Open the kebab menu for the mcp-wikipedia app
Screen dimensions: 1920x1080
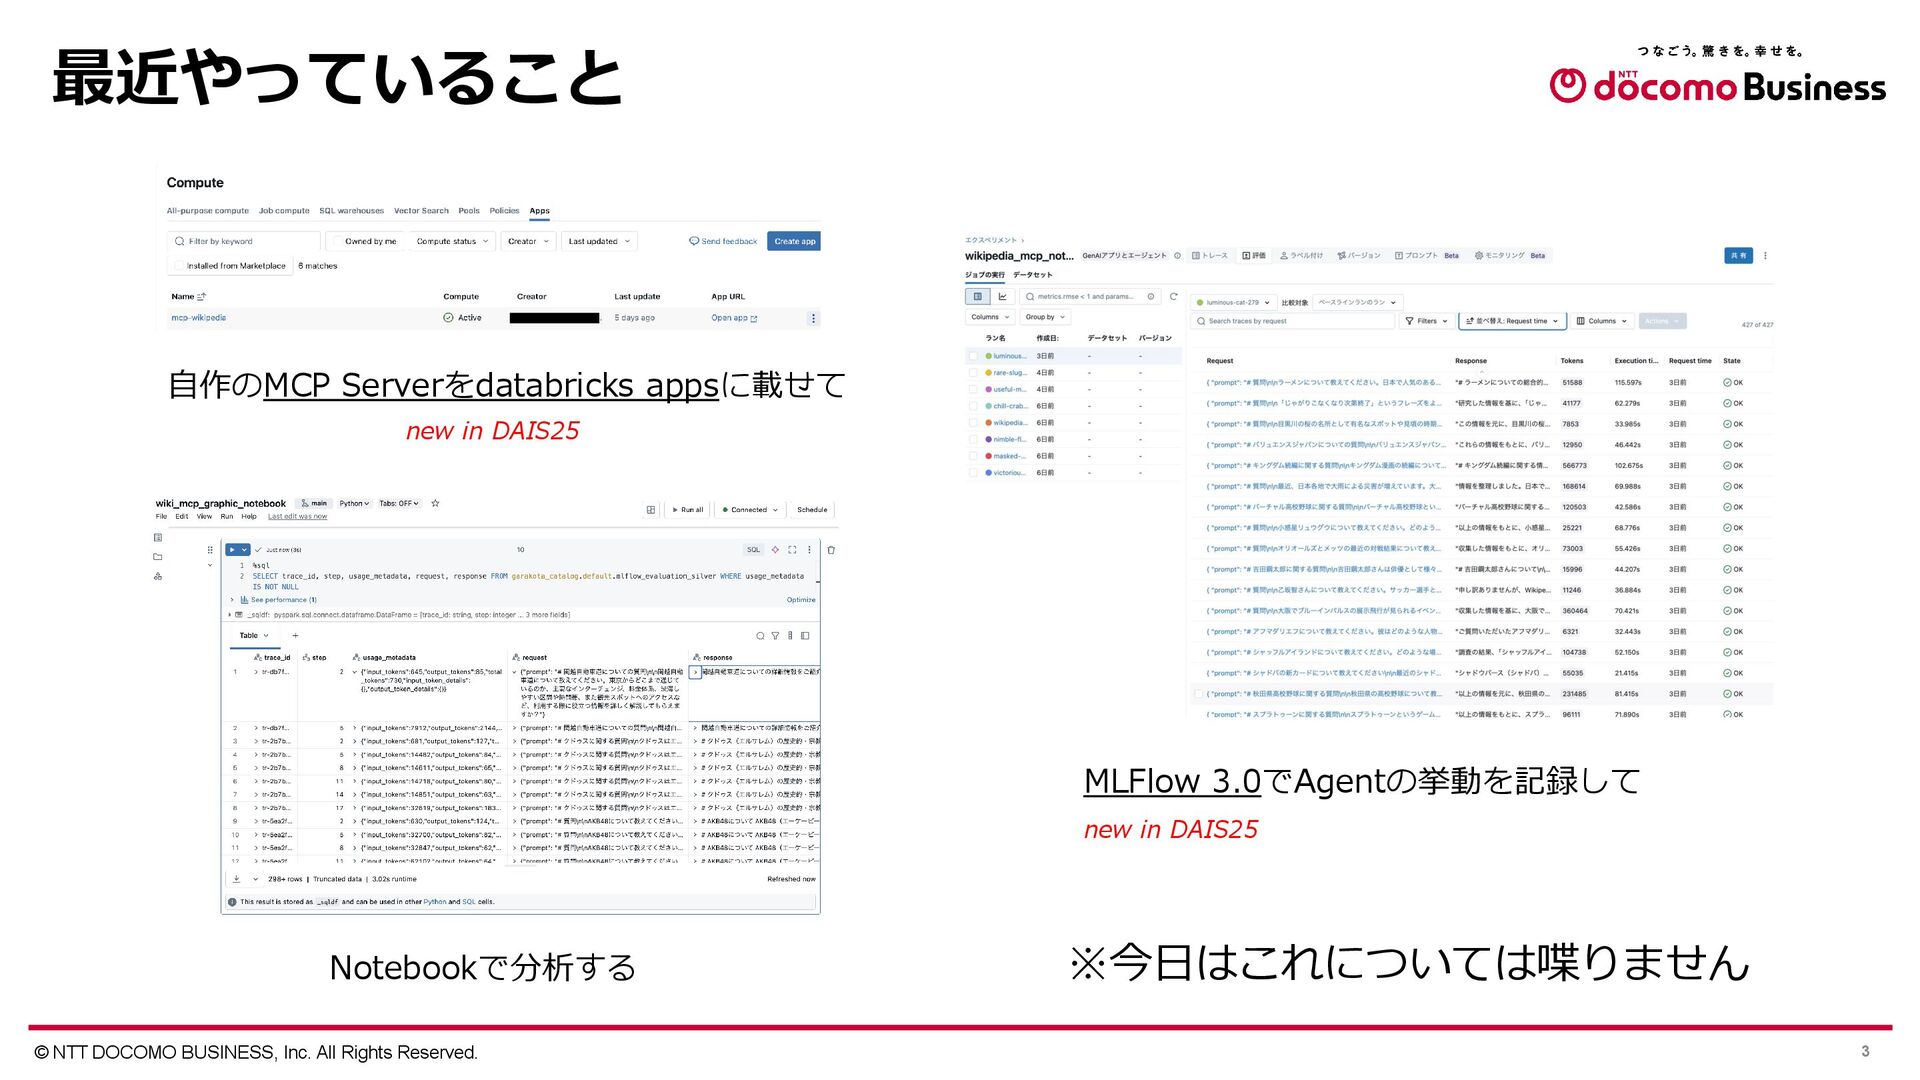(x=813, y=318)
